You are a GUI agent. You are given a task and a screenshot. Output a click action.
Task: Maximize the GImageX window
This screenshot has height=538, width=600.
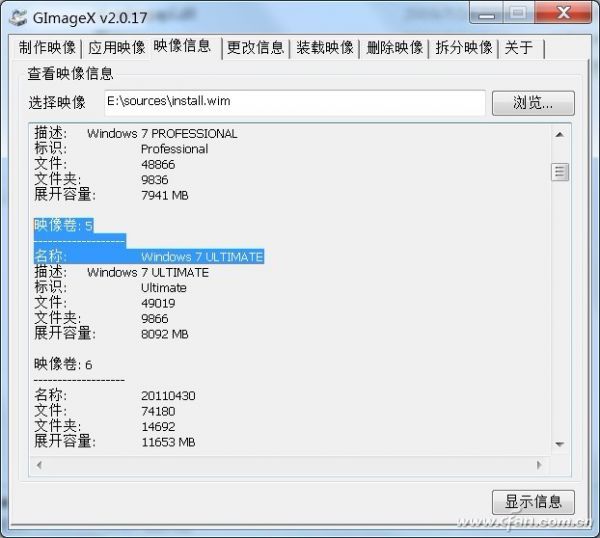tap(518, 14)
